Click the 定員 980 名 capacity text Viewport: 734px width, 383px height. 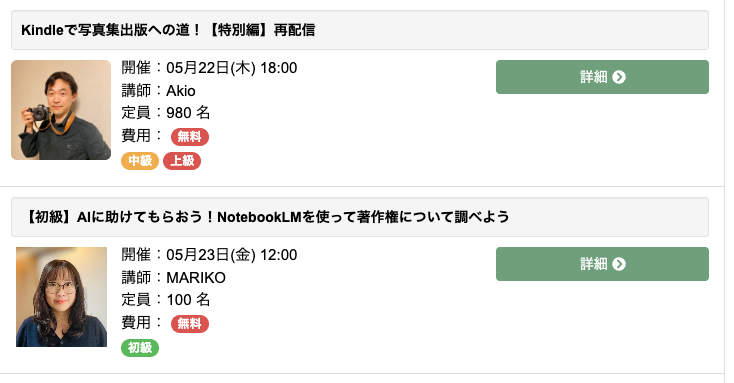click(166, 113)
